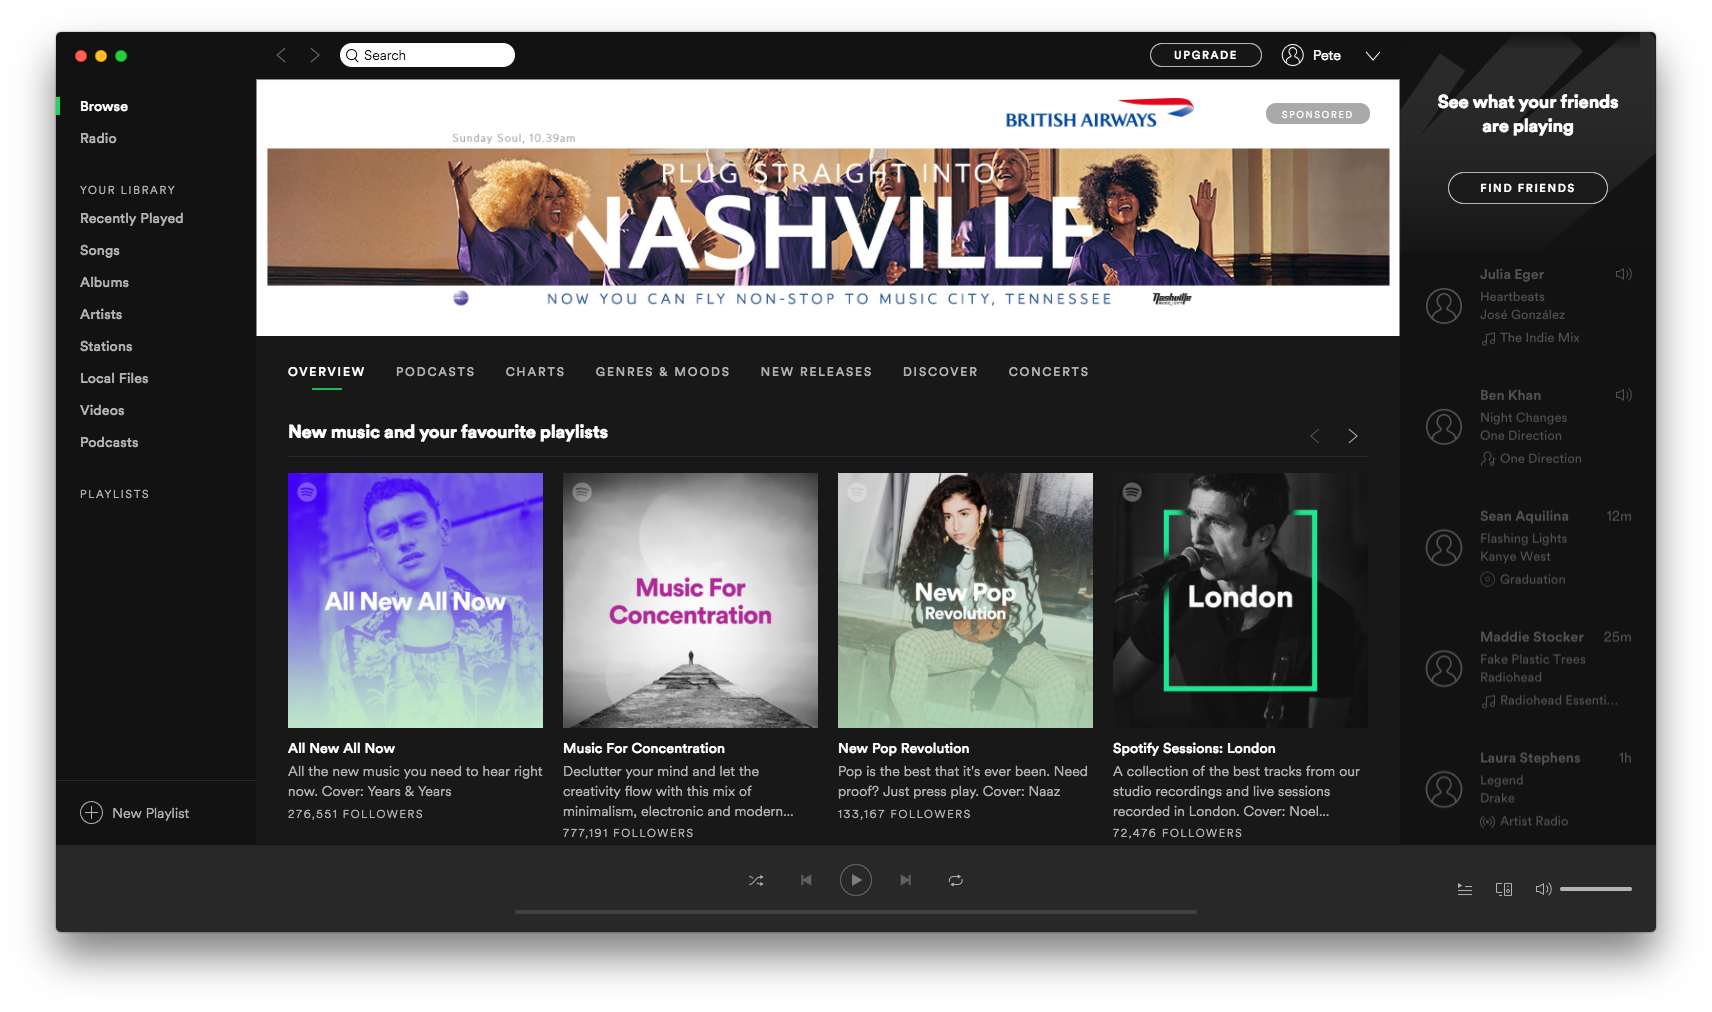1712x1012 pixels.
Task: Click the New Playlist plus icon
Action: [91, 813]
